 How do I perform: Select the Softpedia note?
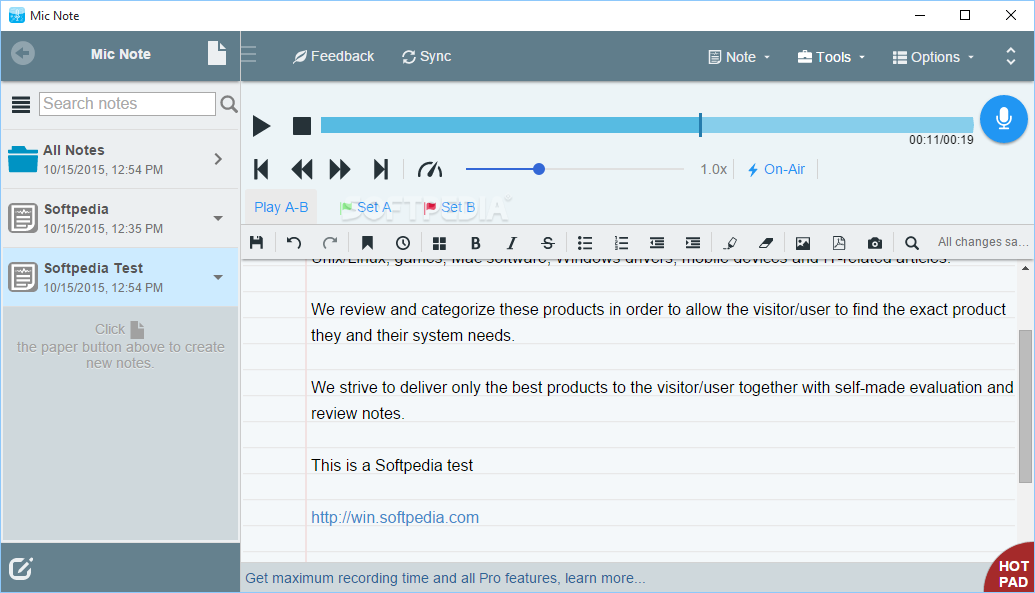[x=120, y=219]
